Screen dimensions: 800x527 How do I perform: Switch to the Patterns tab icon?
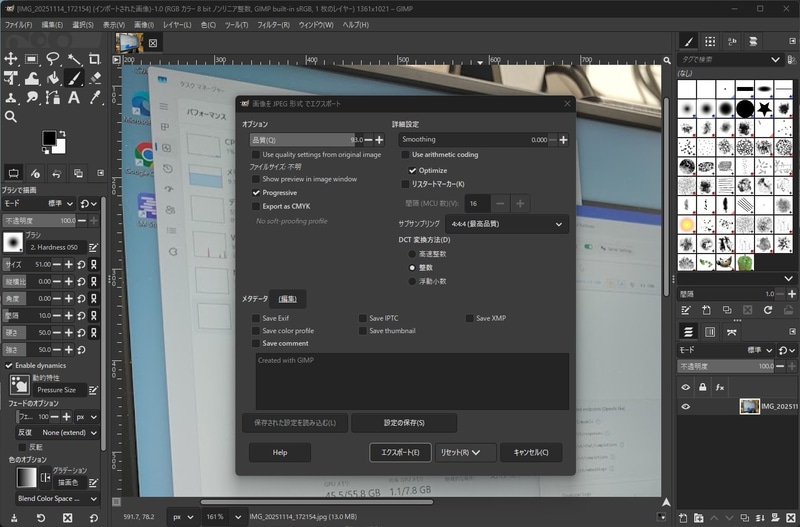(710, 41)
